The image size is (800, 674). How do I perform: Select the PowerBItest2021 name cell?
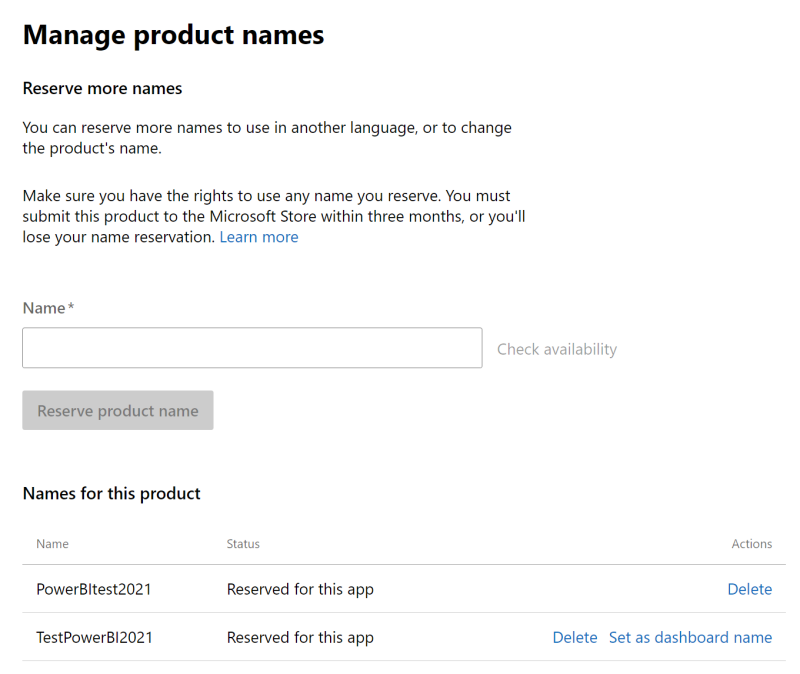(94, 589)
